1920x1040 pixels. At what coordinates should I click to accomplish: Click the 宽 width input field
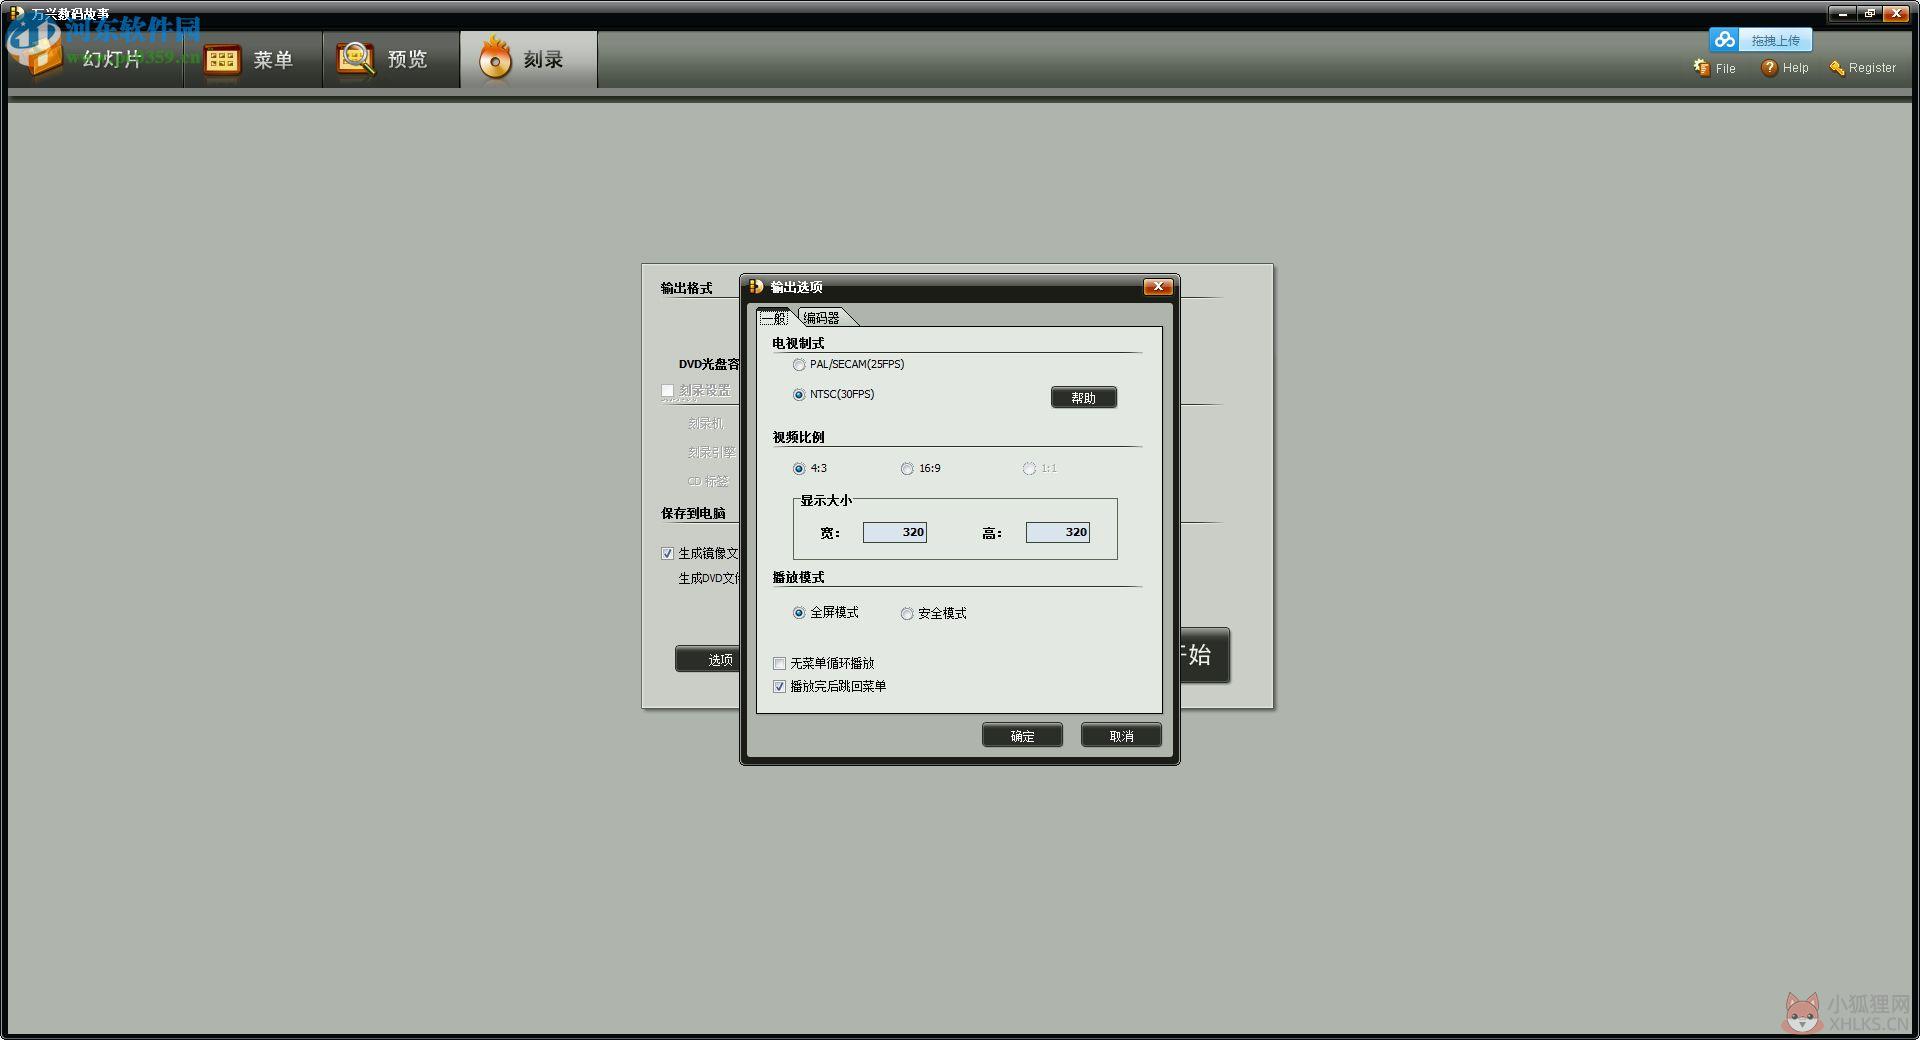coord(895,533)
